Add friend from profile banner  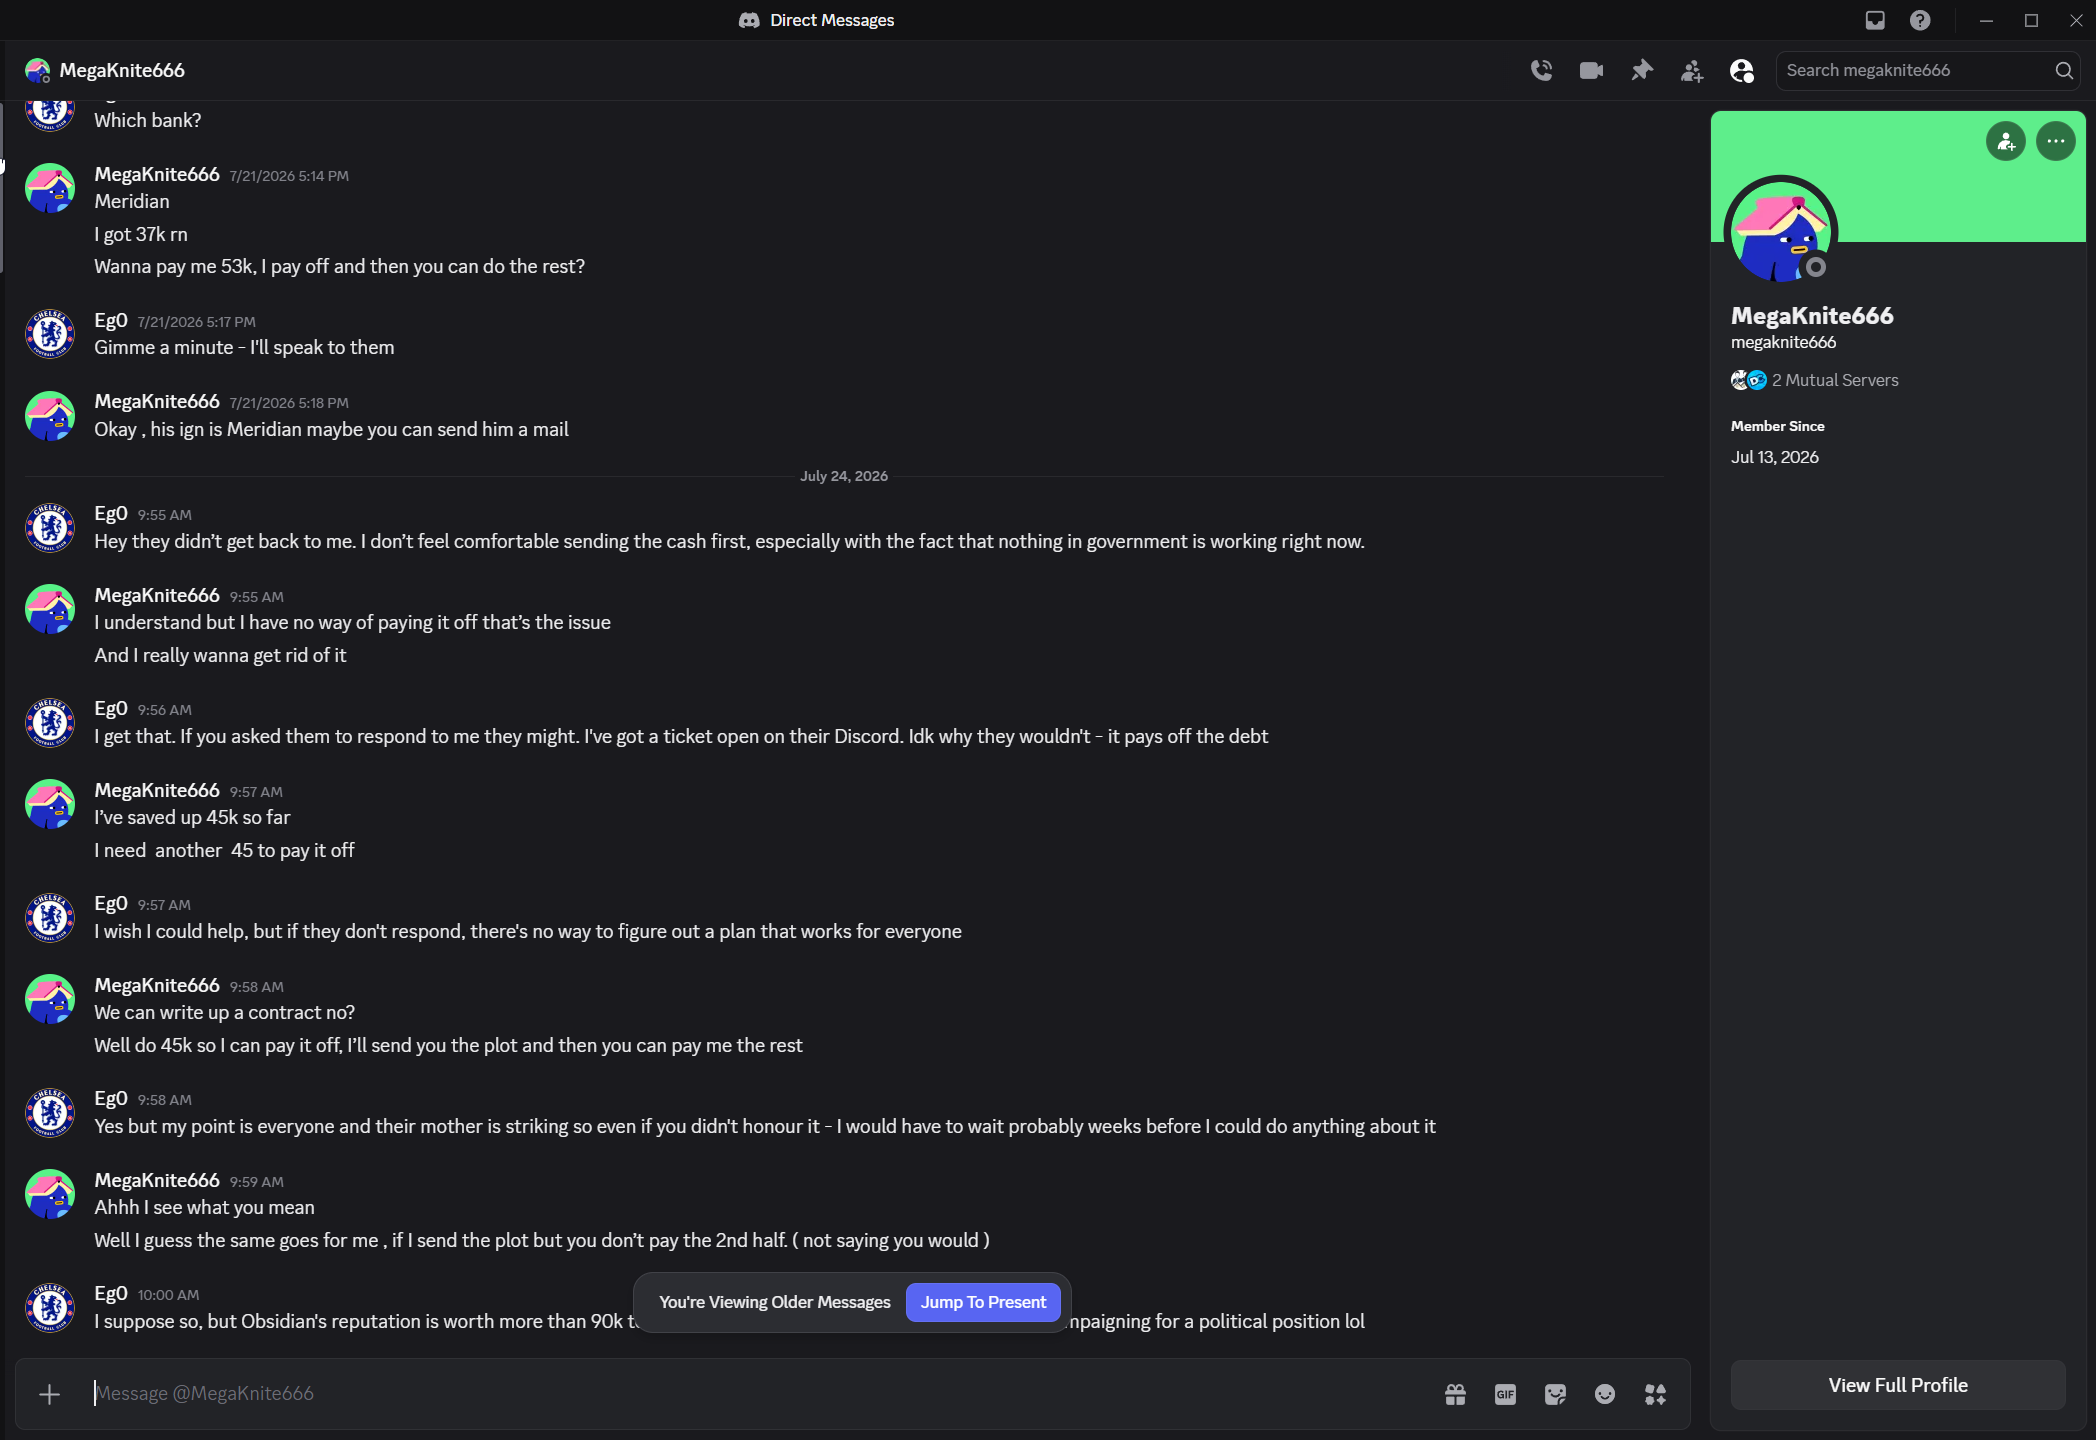(x=2006, y=141)
